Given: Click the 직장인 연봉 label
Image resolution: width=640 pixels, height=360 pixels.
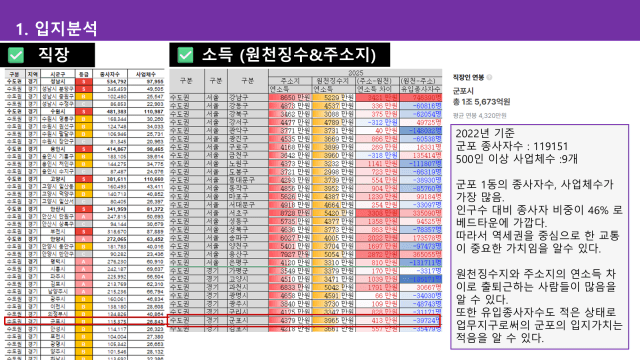Looking at the screenshot, I should (x=468, y=77).
